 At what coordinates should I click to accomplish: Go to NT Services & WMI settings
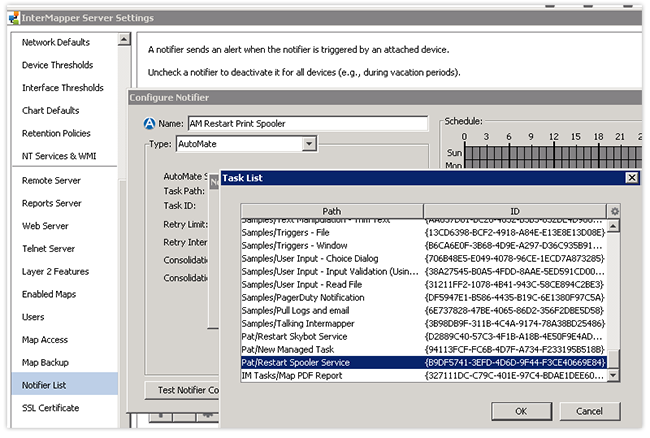59,156
